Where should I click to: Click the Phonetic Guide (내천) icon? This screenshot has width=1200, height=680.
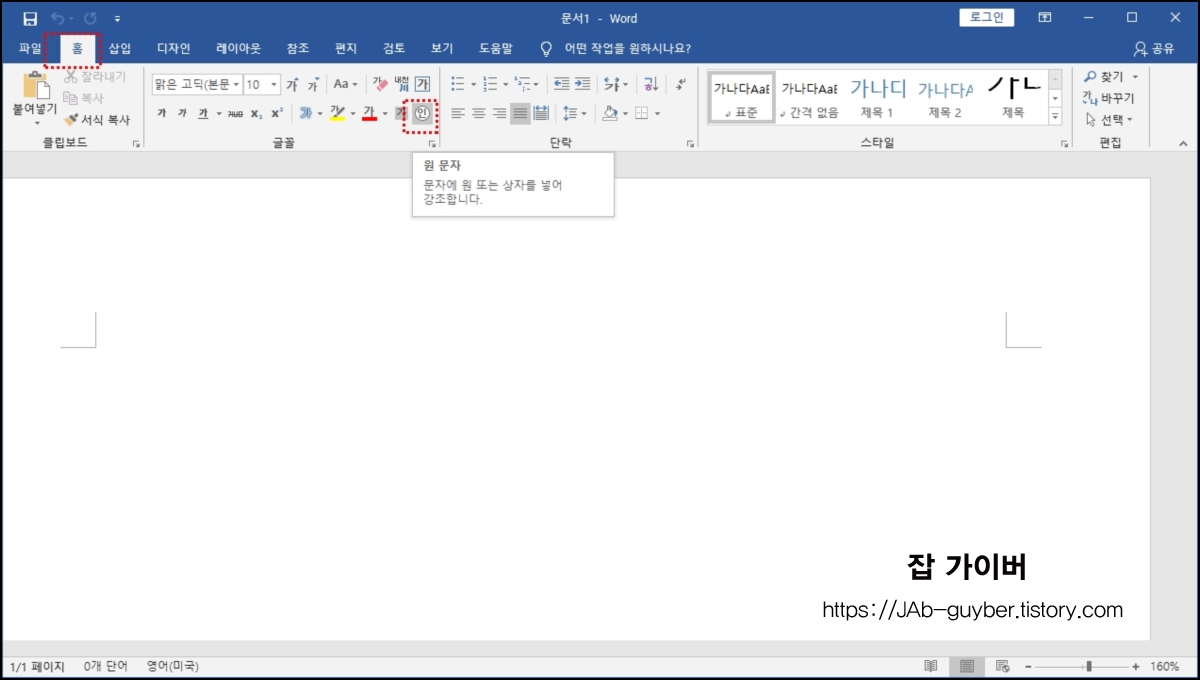click(401, 84)
